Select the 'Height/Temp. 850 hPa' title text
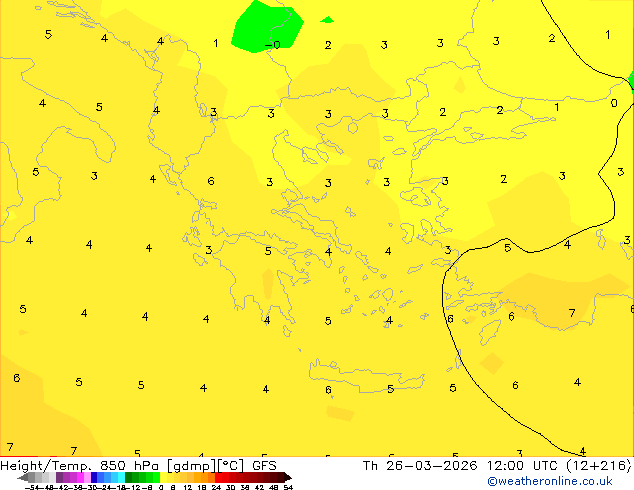The image size is (634, 490). (x=80, y=466)
